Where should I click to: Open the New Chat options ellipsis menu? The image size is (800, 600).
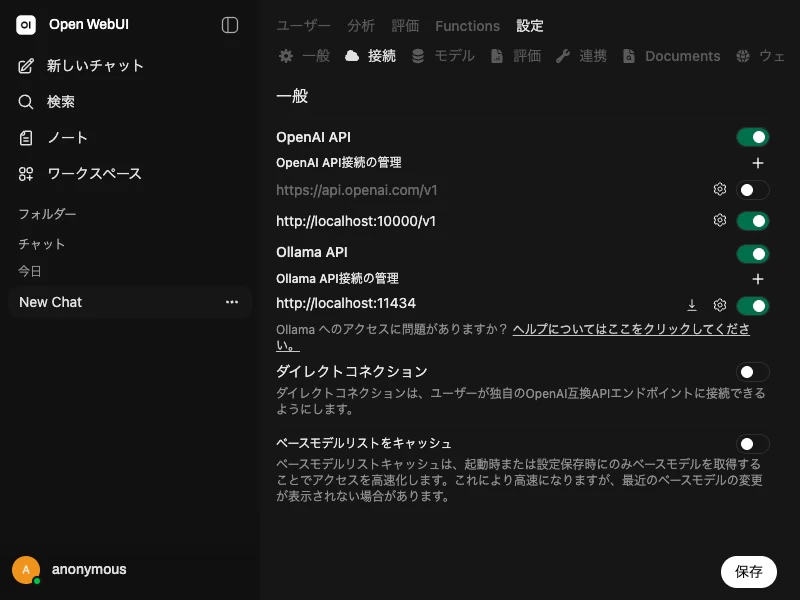click(x=232, y=302)
